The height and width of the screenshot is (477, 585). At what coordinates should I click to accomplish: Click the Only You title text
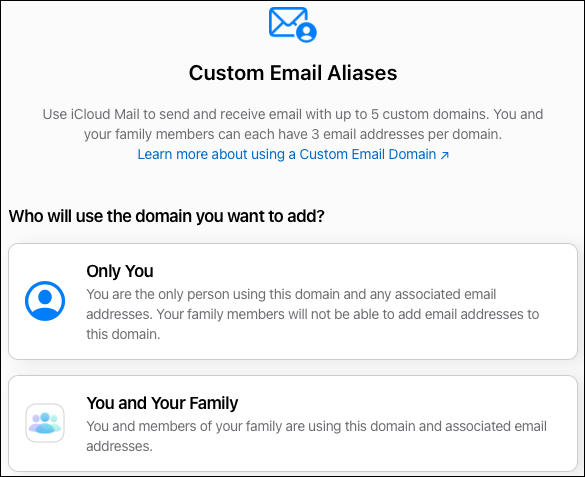[x=120, y=271]
